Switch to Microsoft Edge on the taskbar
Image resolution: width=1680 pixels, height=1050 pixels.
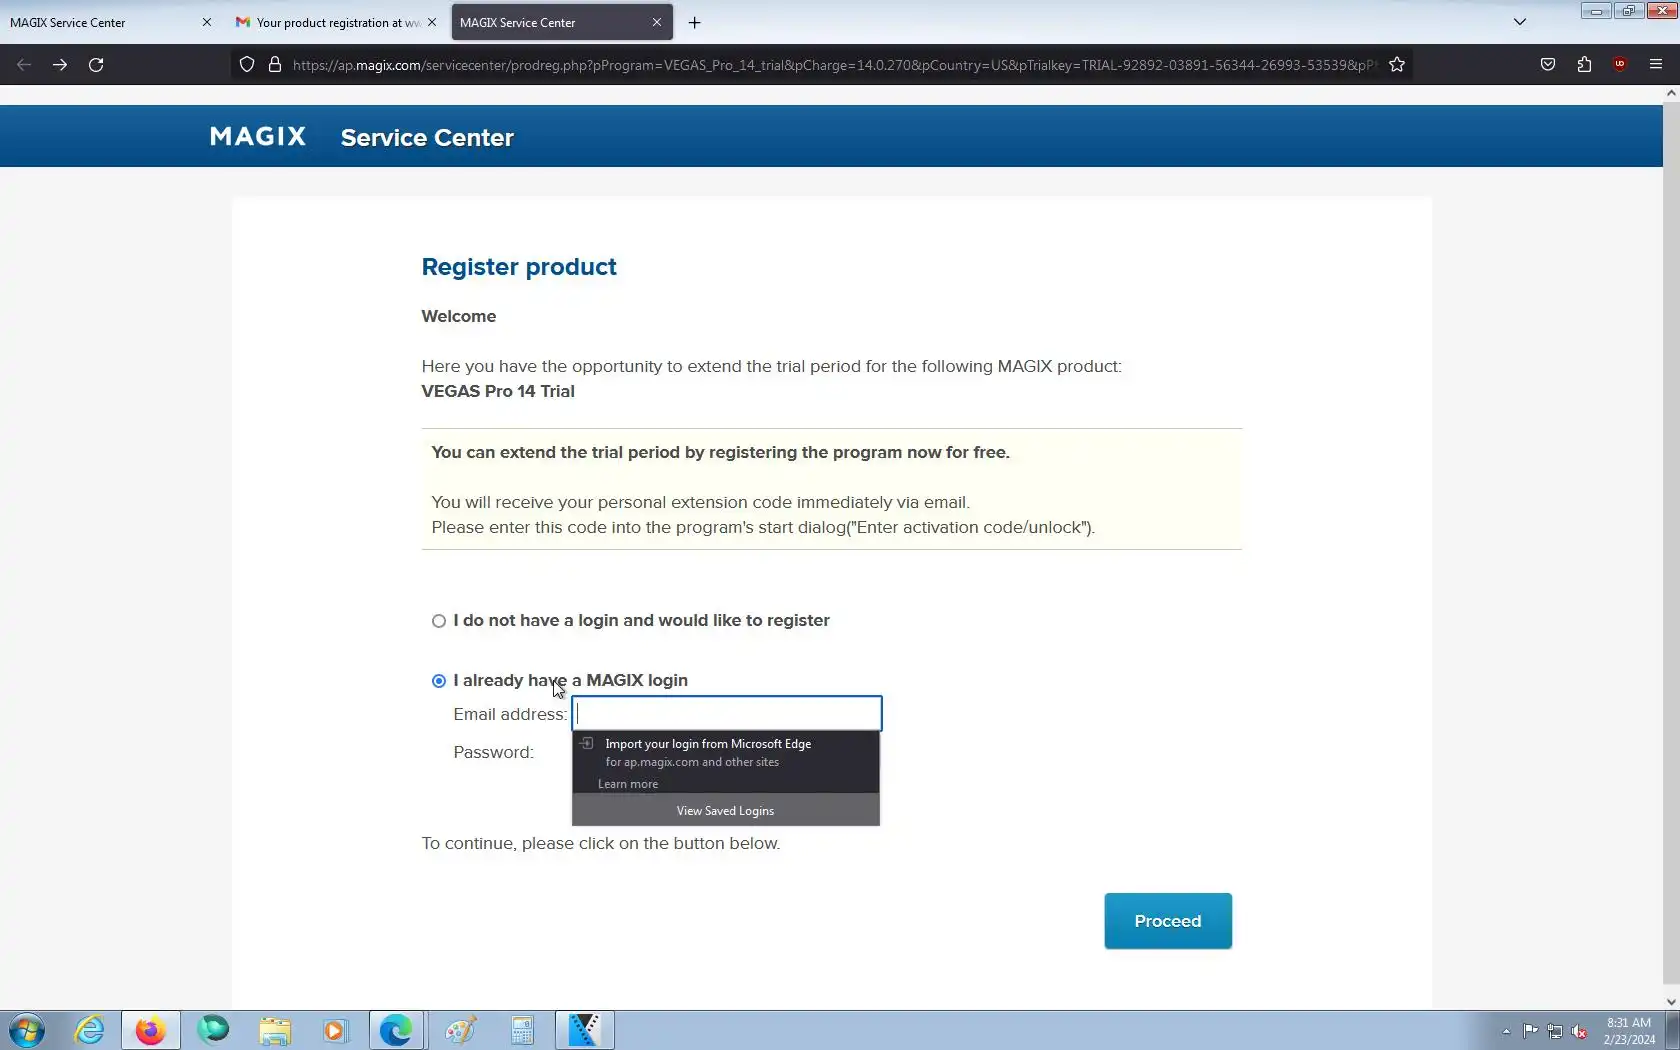[x=397, y=1030]
